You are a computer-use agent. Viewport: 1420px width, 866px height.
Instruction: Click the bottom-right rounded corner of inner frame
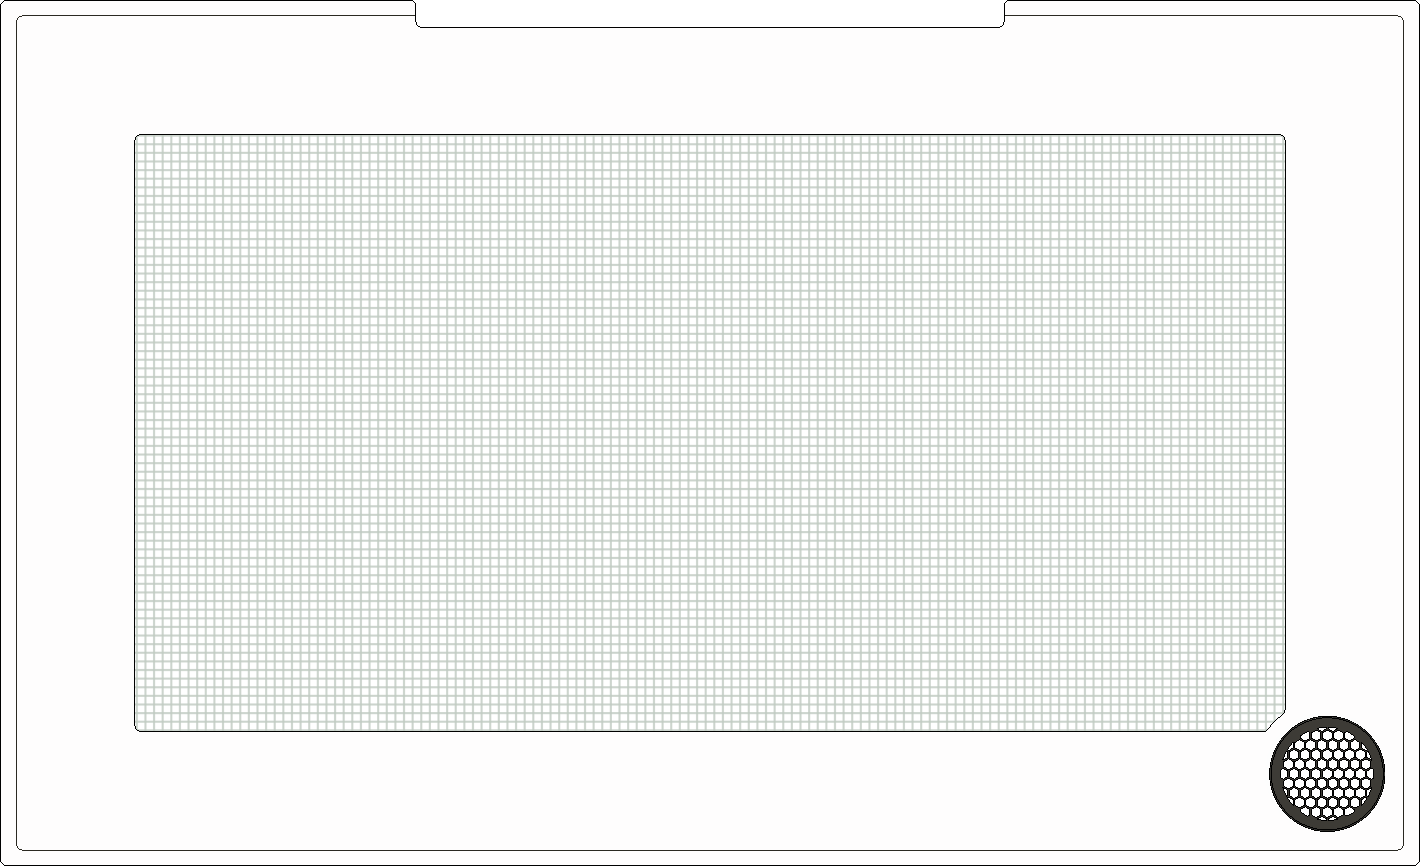coord(1400,847)
